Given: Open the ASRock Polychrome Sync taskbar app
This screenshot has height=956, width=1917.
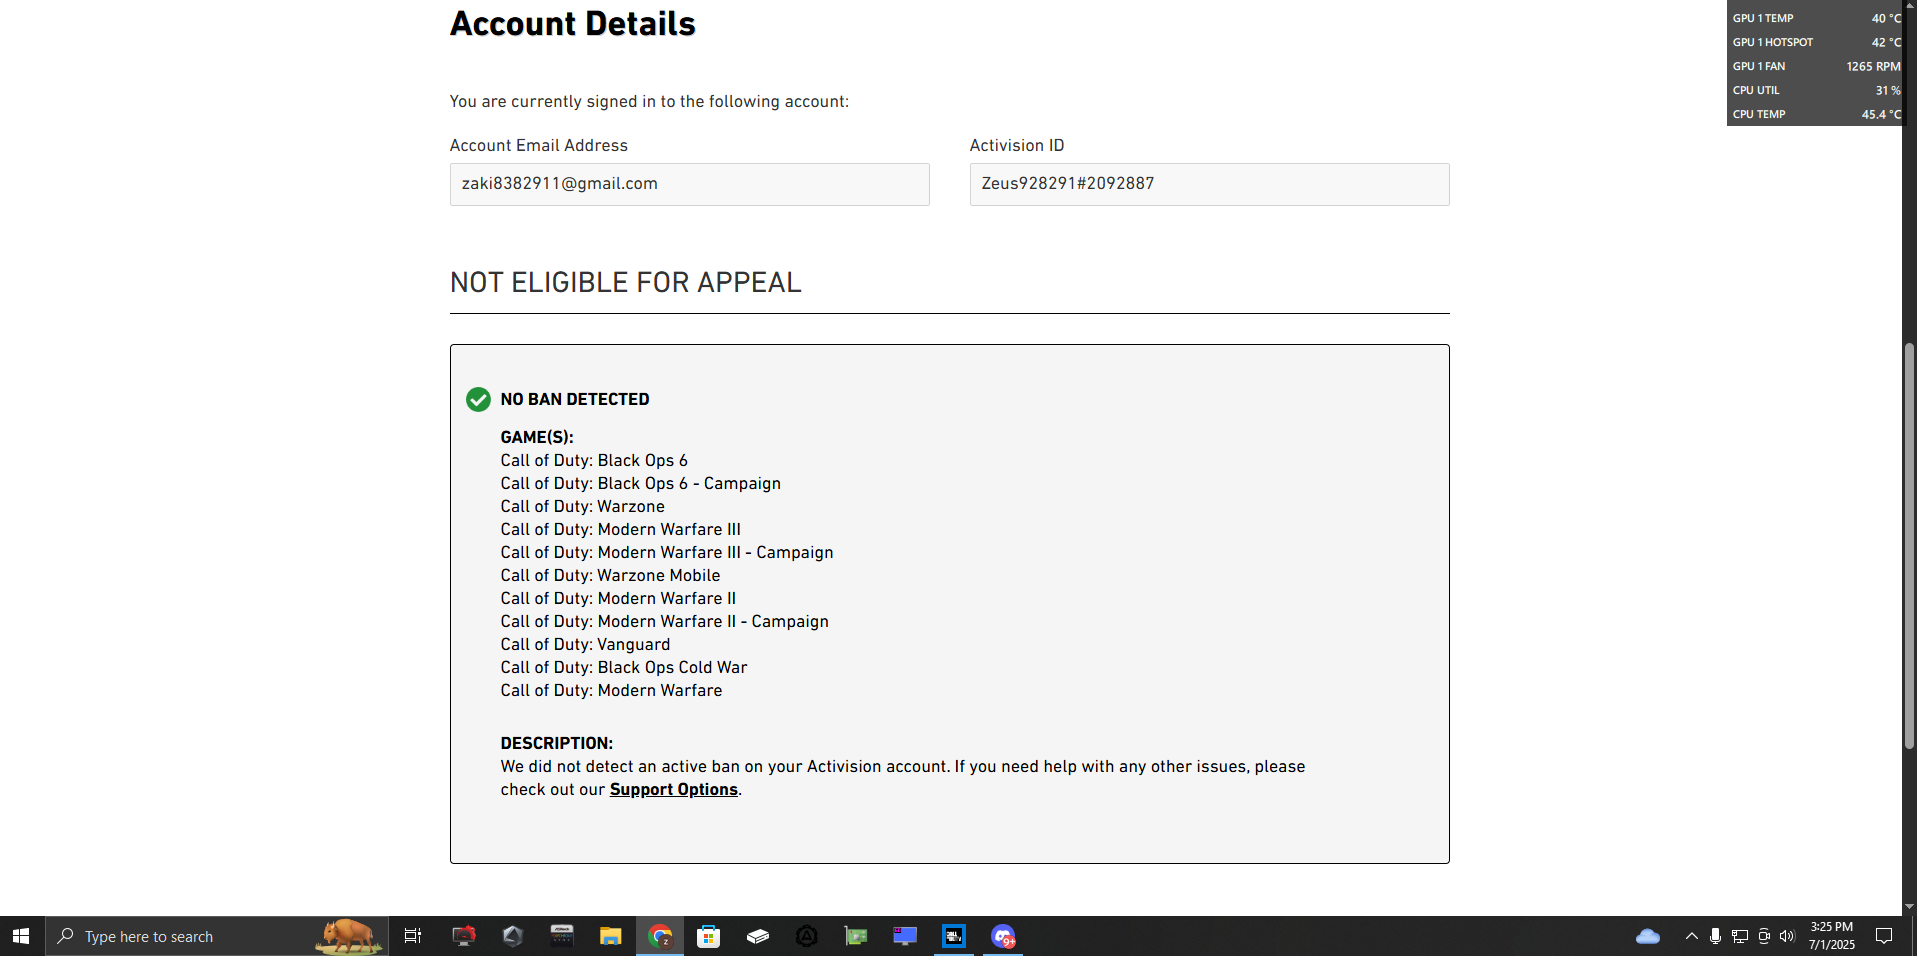Looking at the screenshot, I should coord(562,936).
